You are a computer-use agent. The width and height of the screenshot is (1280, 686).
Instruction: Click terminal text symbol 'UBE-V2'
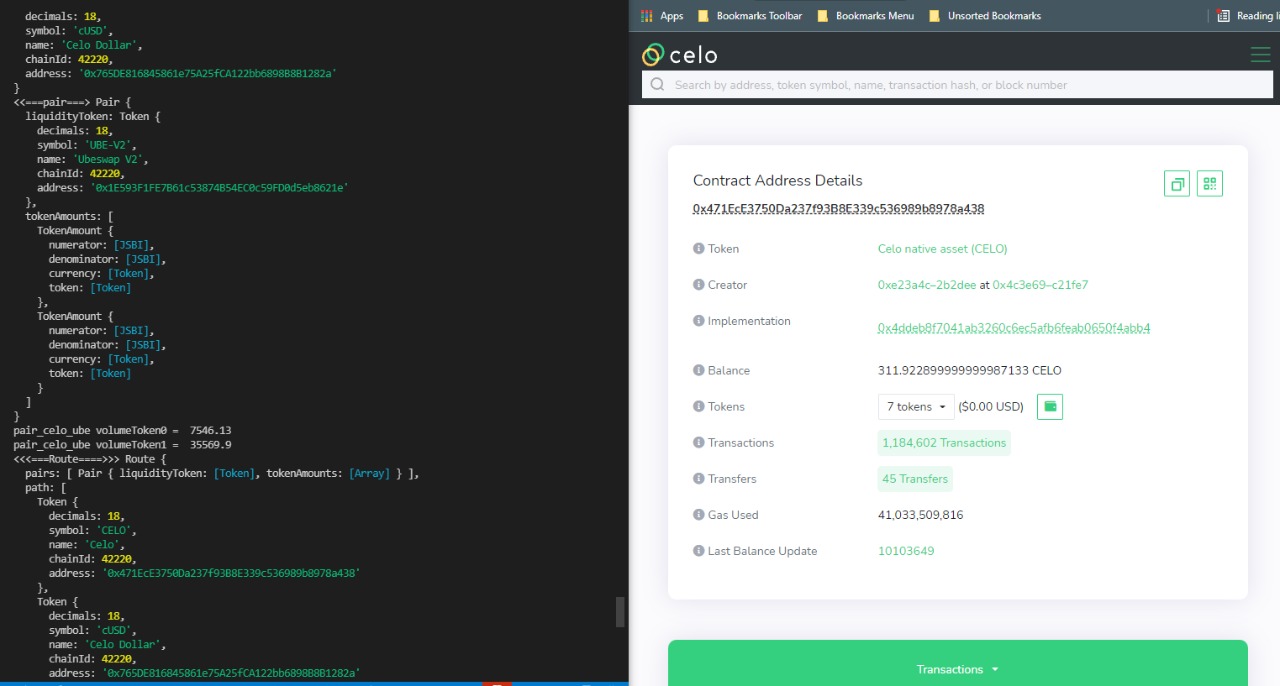[x=84, y=145]
